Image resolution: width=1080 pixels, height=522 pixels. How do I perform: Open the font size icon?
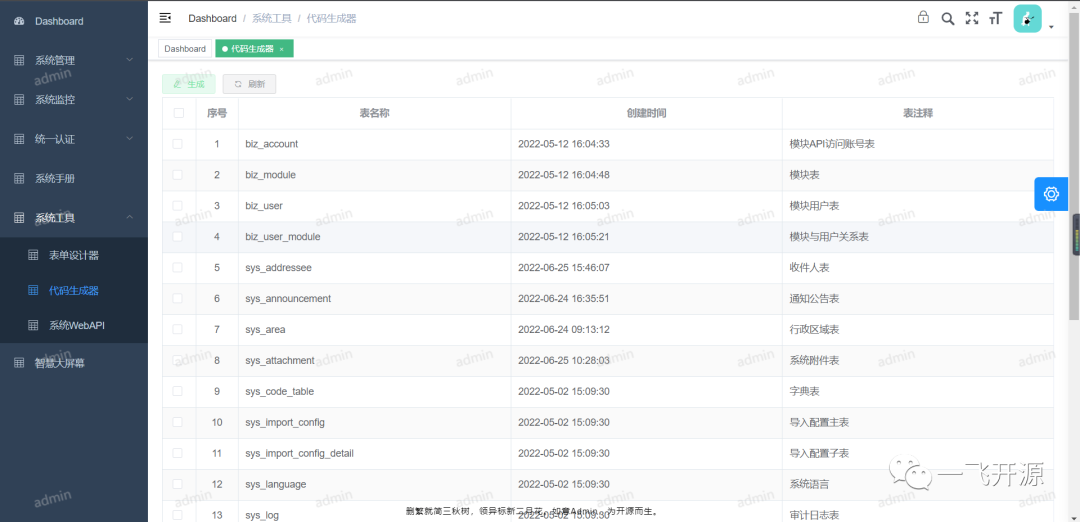click(995, 19)
